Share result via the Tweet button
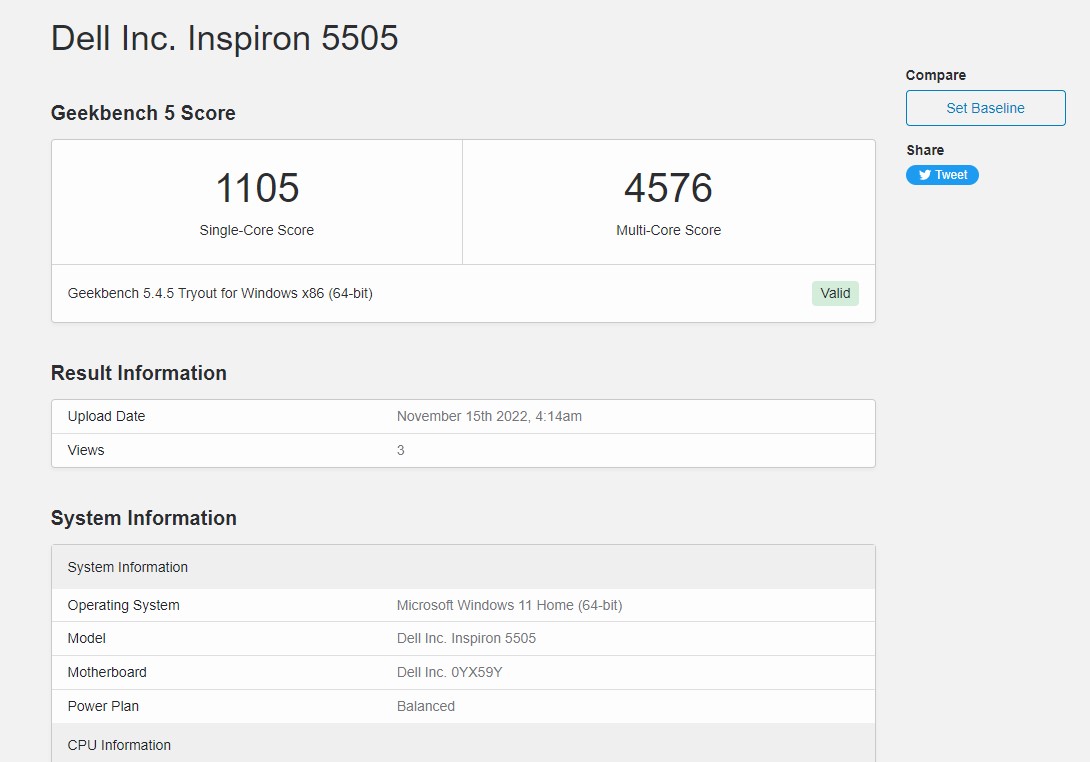This screenshot has height=762, width=1090. pos(942,175)
